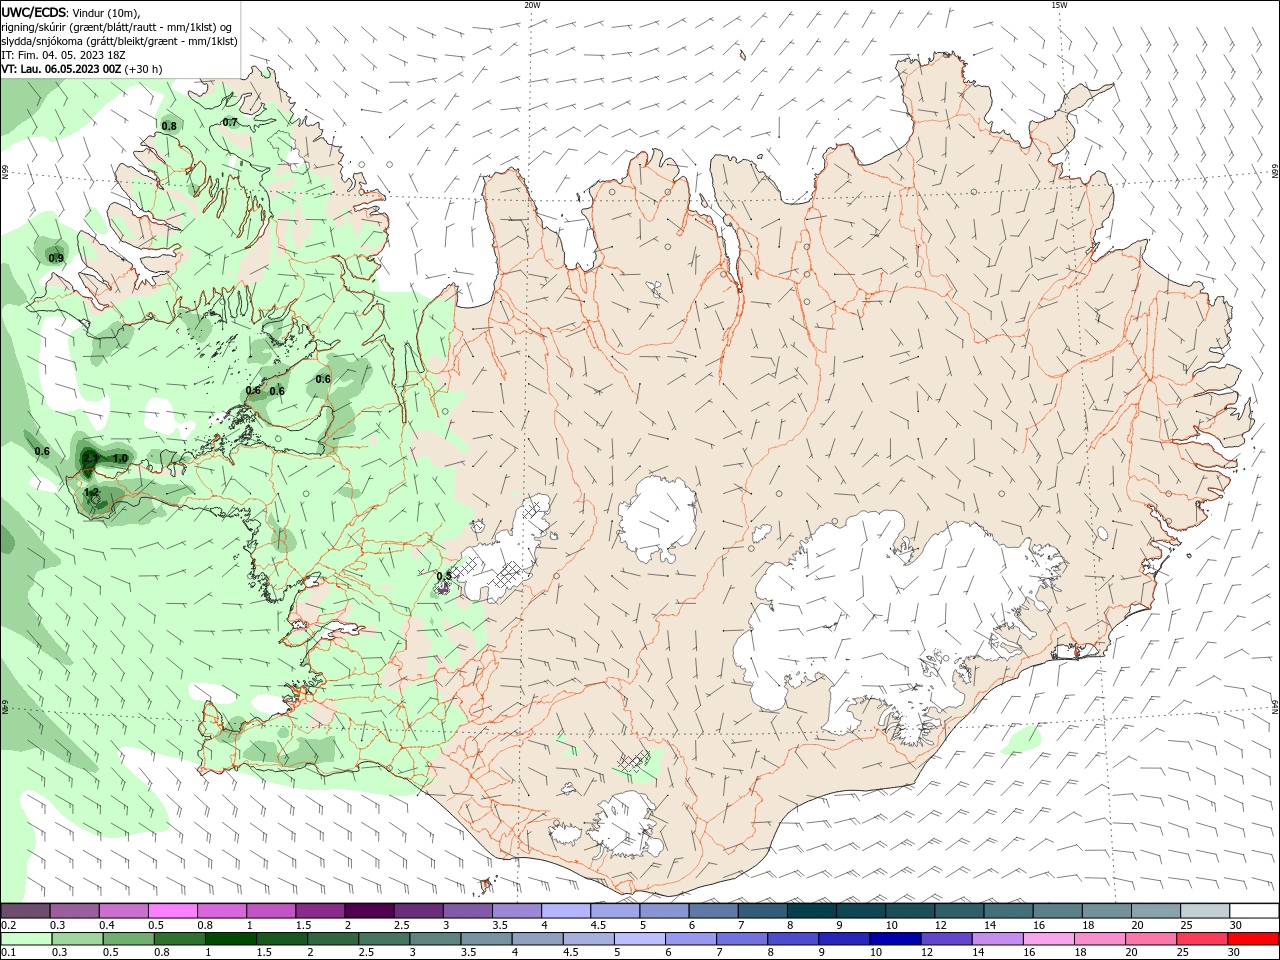The width and height of the screenshot is (1280, 960).
Task: Click the 0.8 precipitation value on the map
Action: (x=169, y=126)
